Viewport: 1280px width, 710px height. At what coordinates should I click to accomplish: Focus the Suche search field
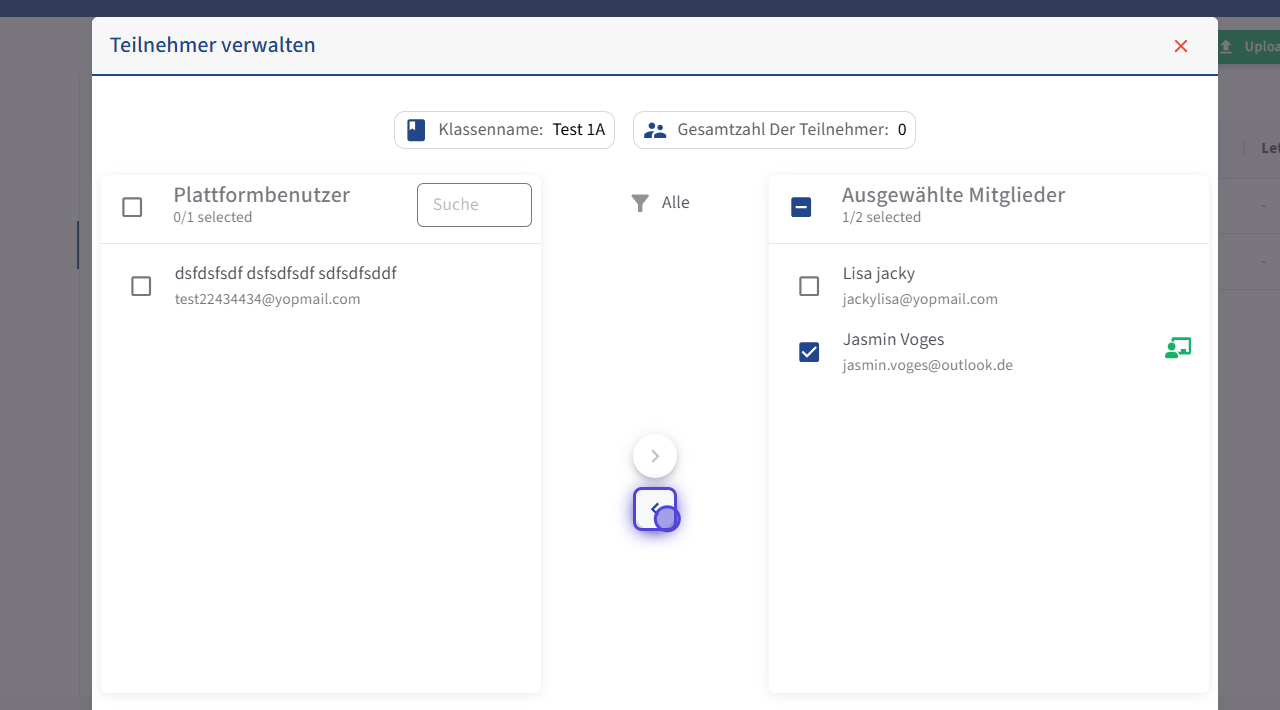[x=474, y=205]
